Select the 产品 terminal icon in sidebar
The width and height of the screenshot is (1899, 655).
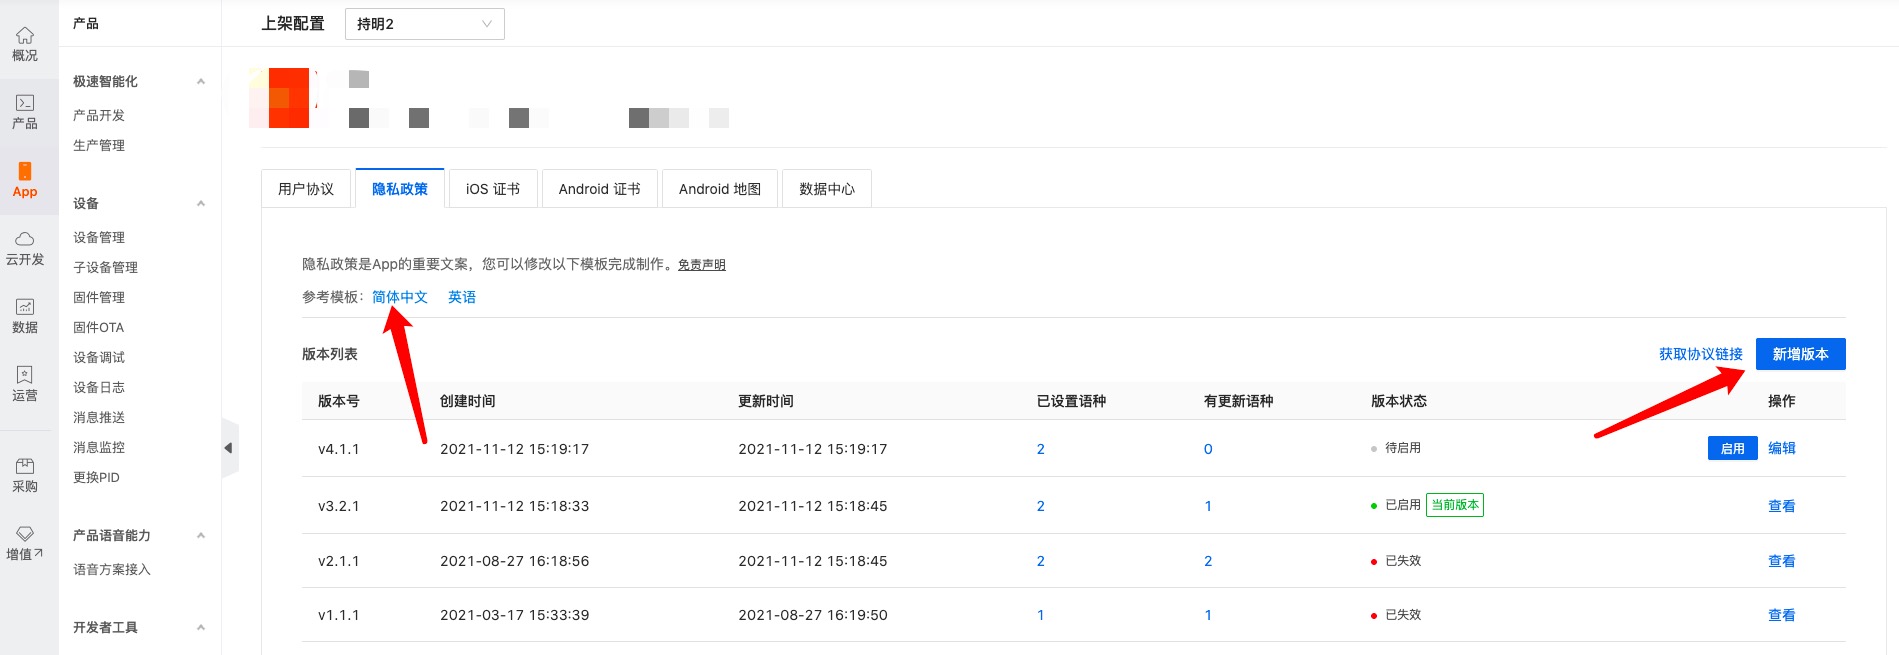click(x=25, y=103)
